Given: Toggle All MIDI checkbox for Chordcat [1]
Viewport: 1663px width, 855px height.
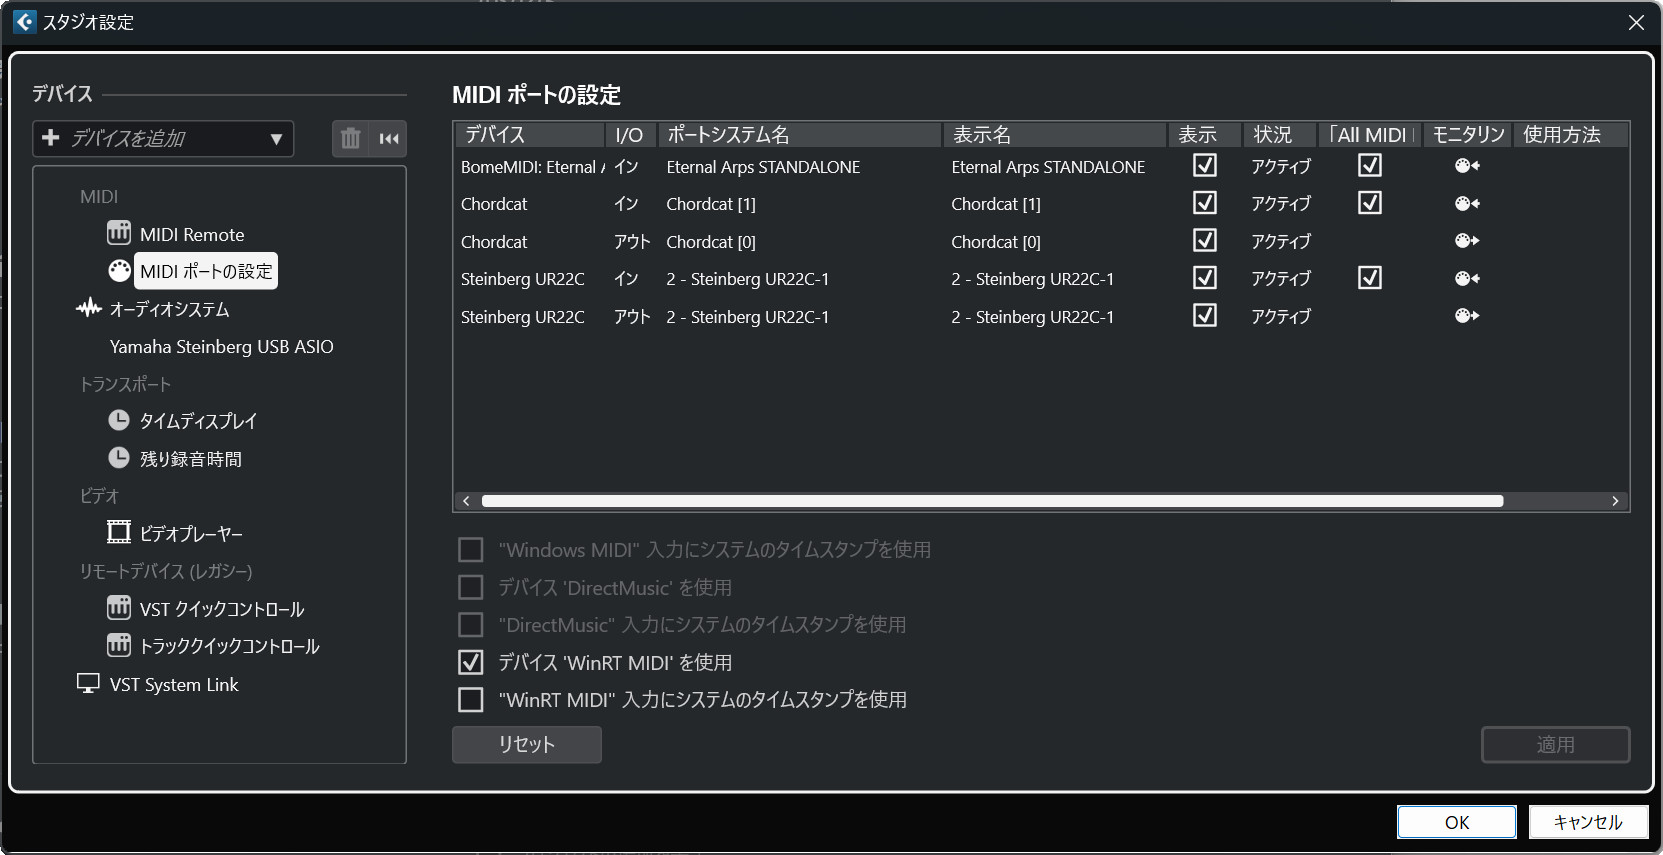Looking at the screenshot, I should (1370, 203).
